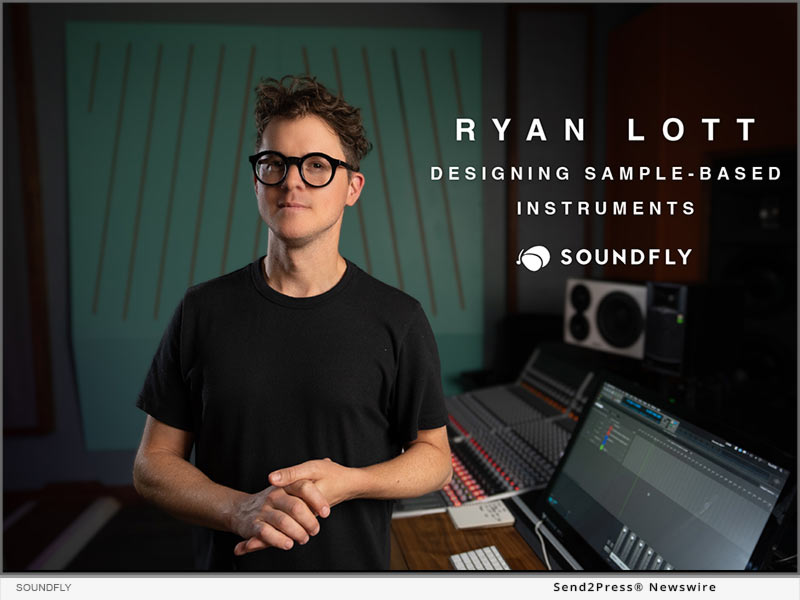Click the SOUNDFLY wordmark beside the logo

pos(627,257)
